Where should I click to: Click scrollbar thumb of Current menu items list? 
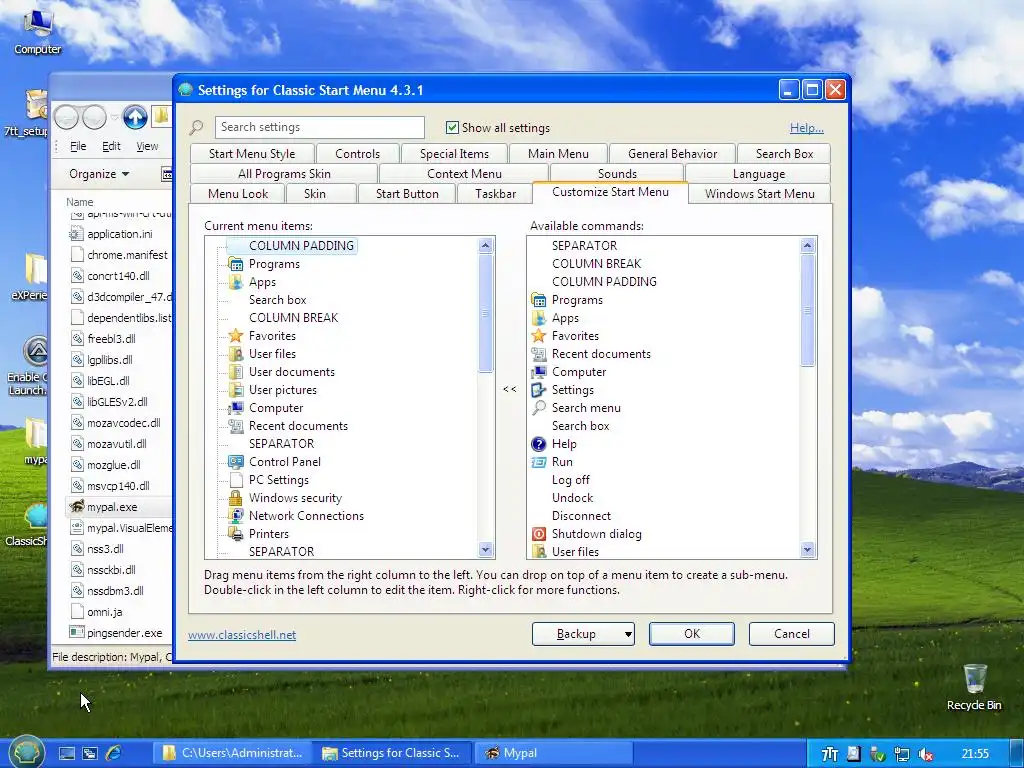485,313
